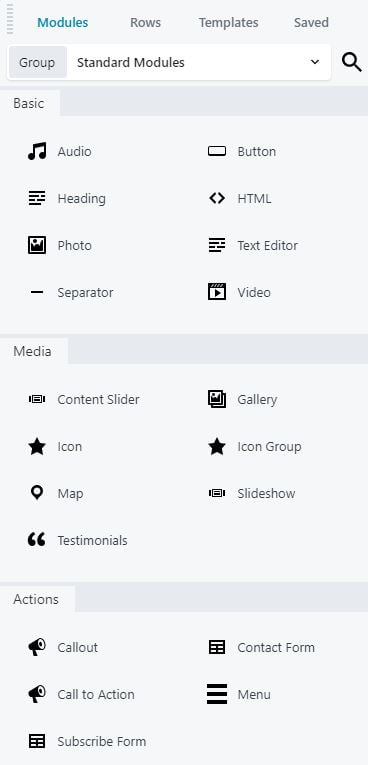The image size is (368, 765).
Task: Go to the Saved tab
Action: tap(311, 22)
